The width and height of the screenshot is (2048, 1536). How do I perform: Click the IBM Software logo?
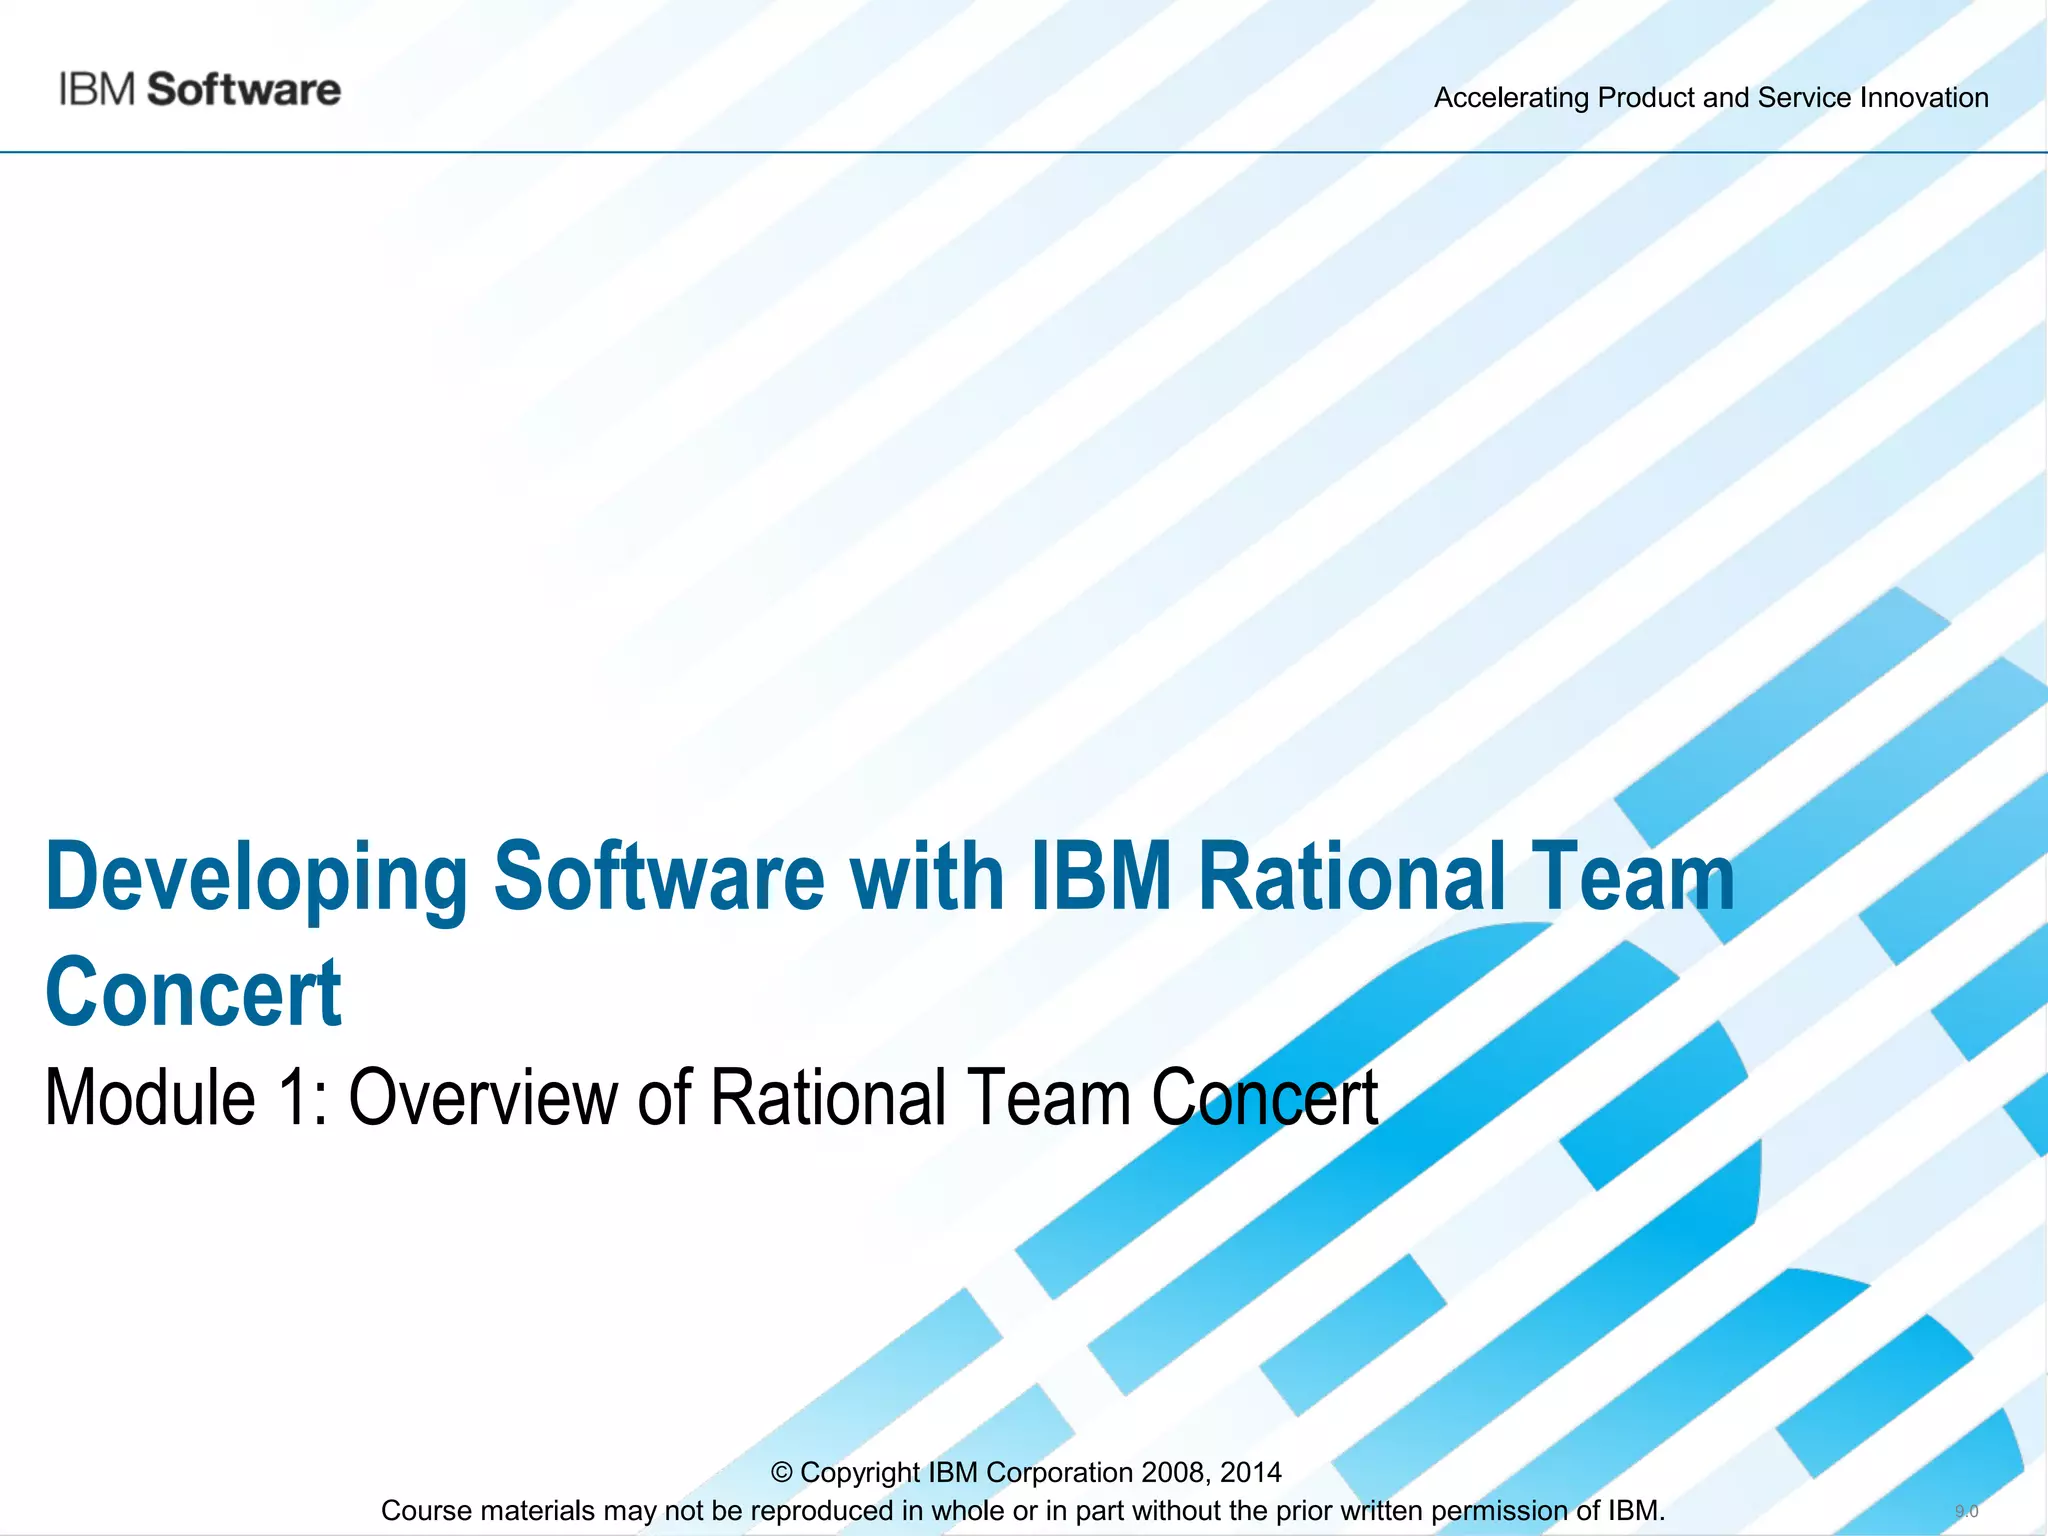click(199, 90)
